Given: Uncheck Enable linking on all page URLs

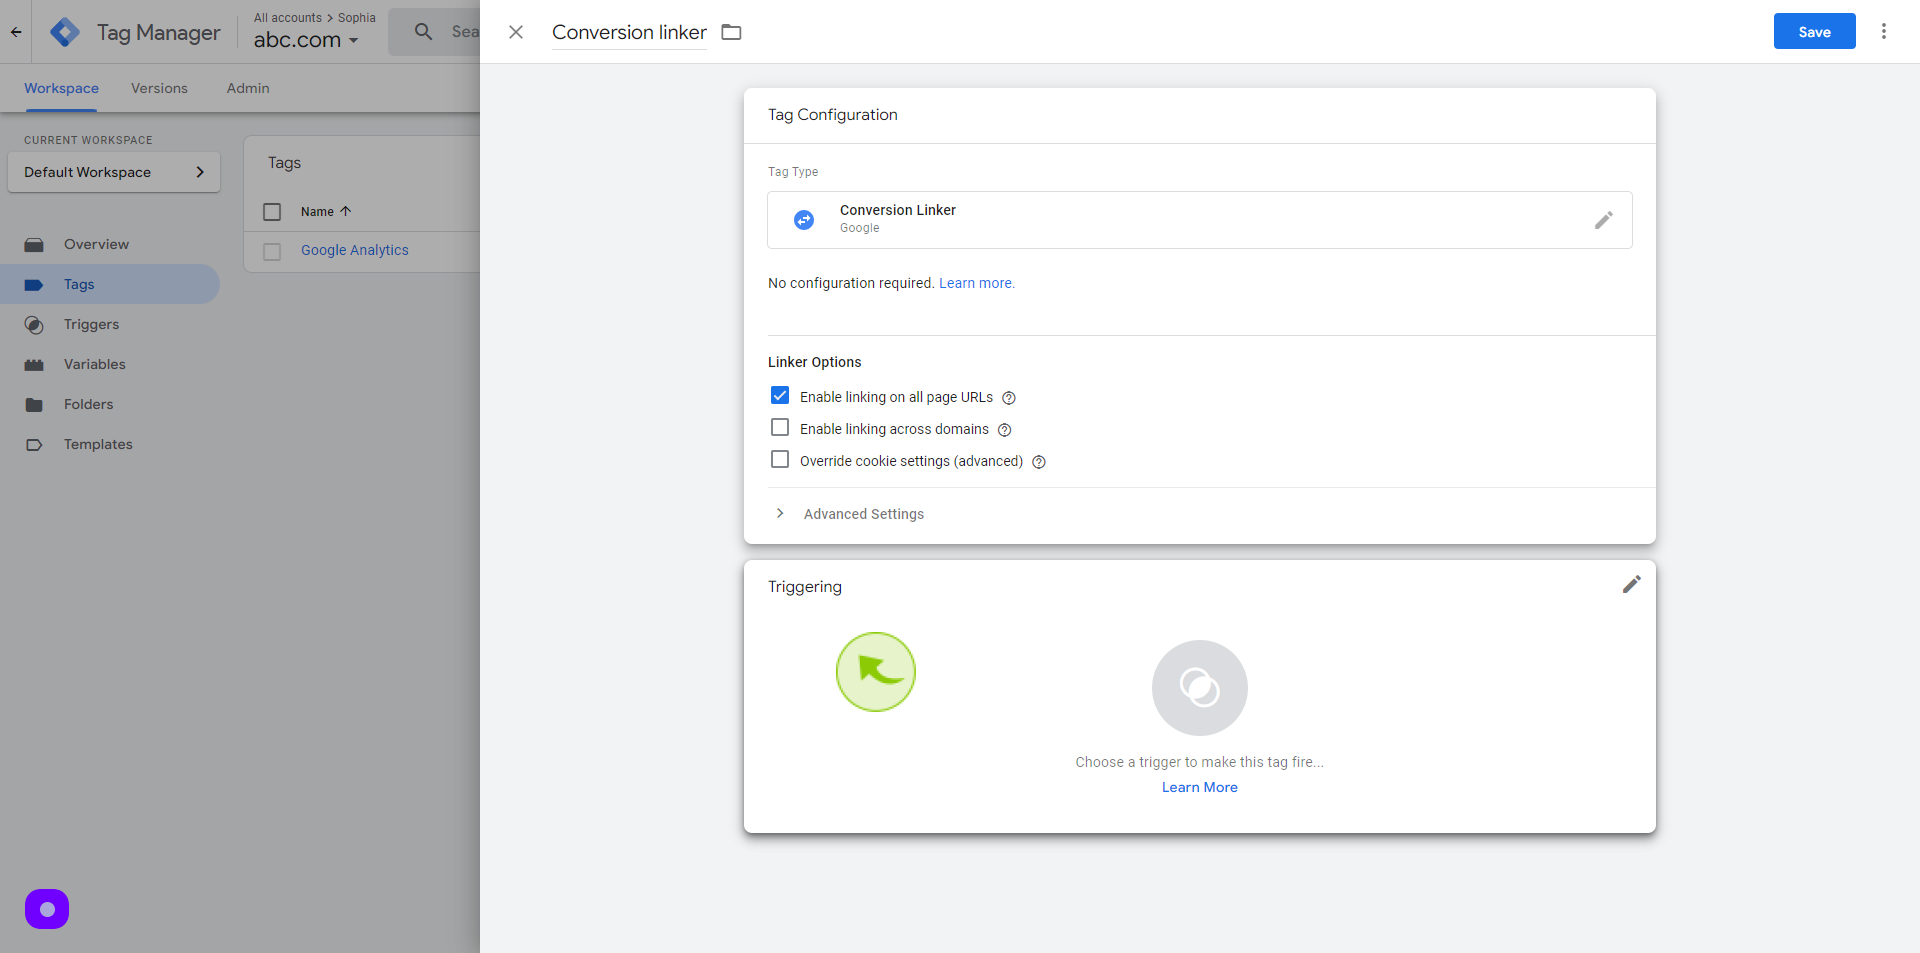Looking at the screenshot, I should click(x=780, y=396).
